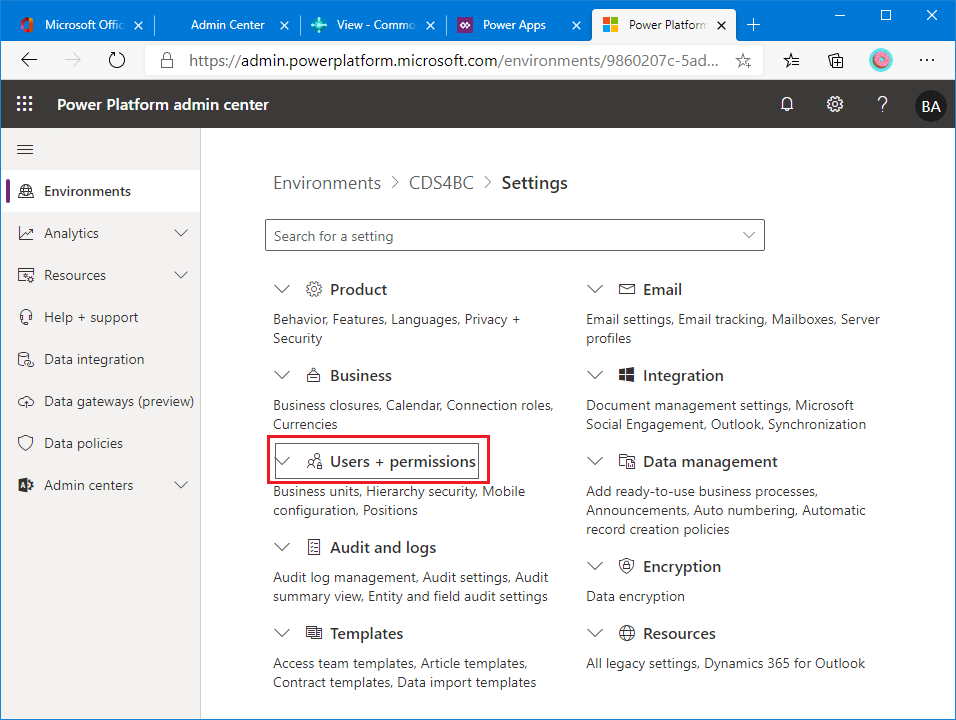Click the Analytics chart icon in sidebar
The image size is (956, 720).
[26, 233]
